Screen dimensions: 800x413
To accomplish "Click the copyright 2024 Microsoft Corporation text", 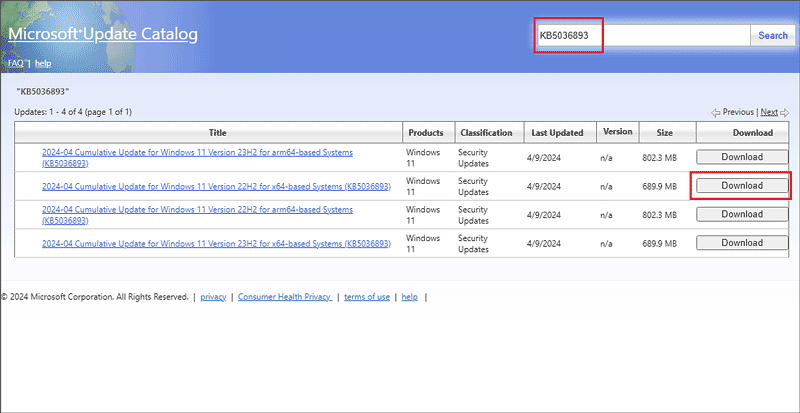I will coord(95,297).
